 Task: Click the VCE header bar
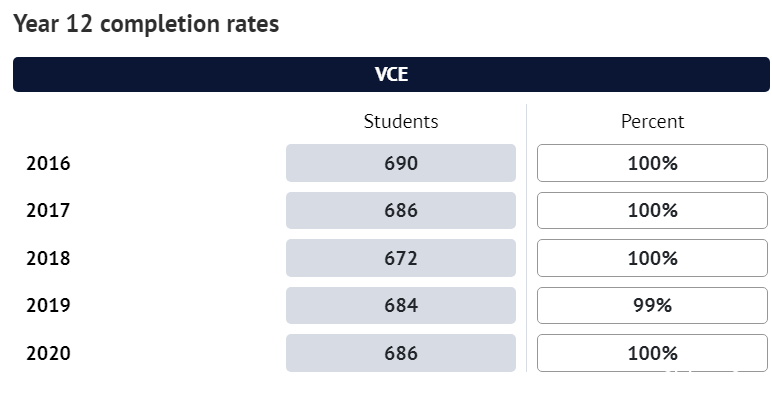[x=391, y=74]
